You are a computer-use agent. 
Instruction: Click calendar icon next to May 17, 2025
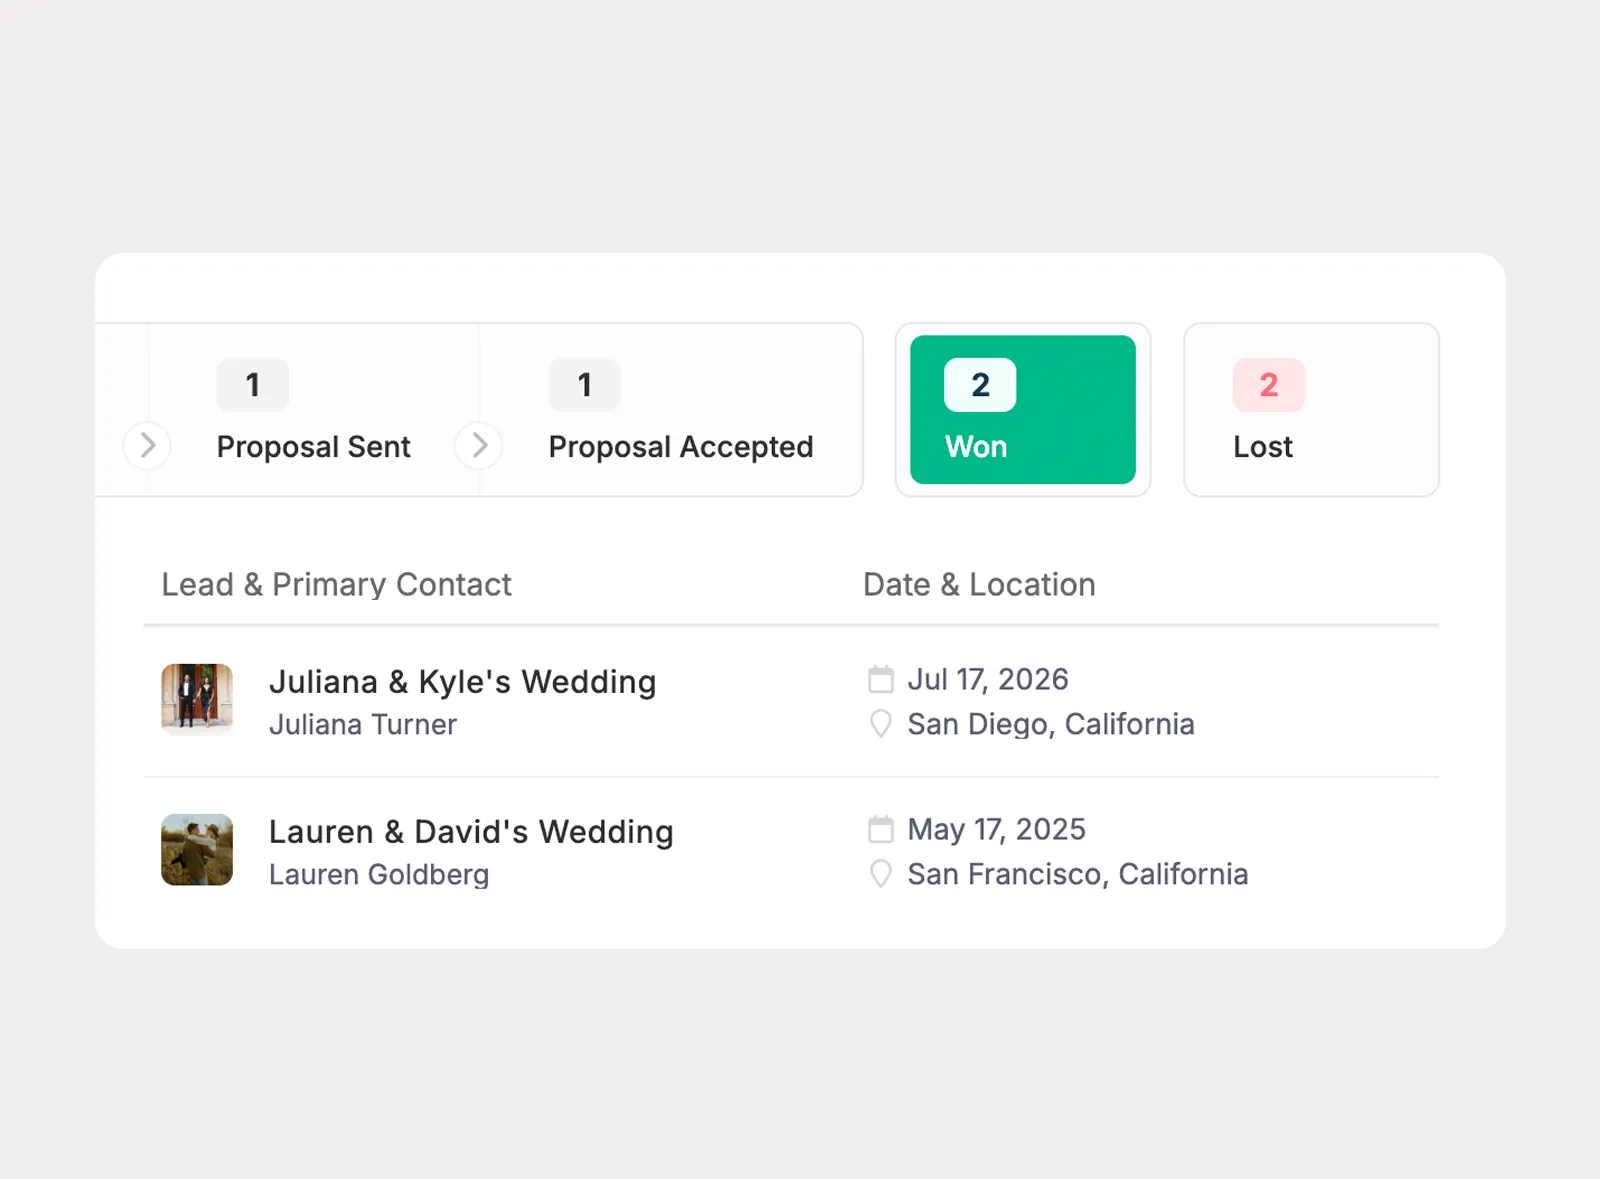click(x=881, y=830)
